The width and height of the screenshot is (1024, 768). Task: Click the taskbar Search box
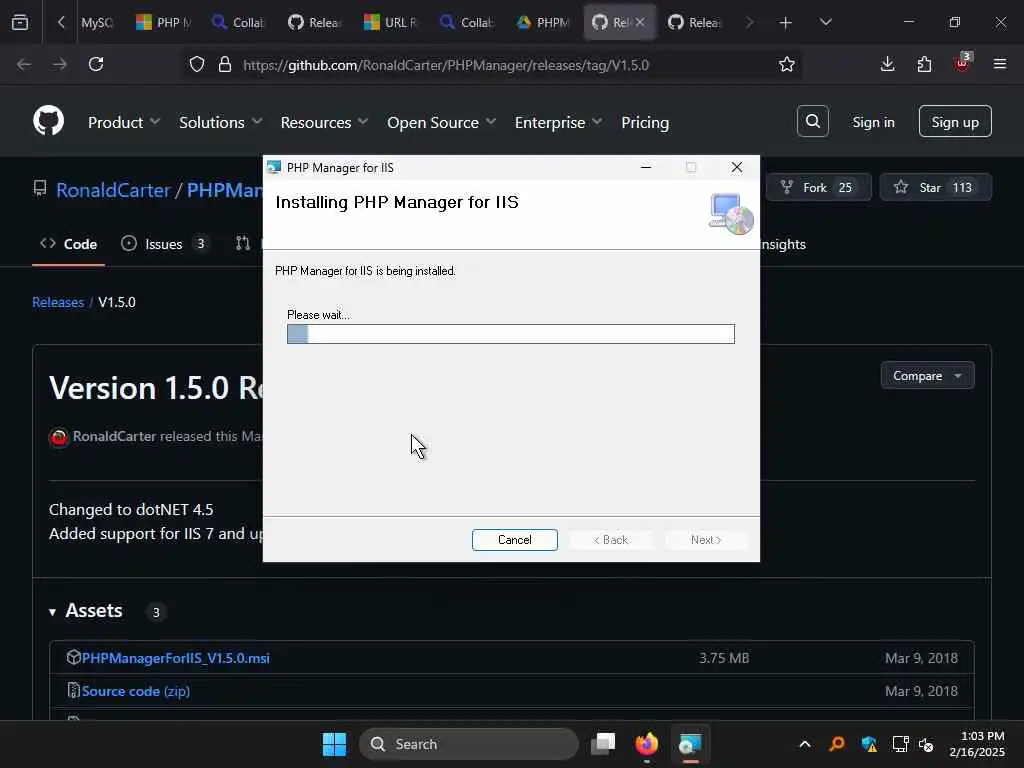point(469,744)
